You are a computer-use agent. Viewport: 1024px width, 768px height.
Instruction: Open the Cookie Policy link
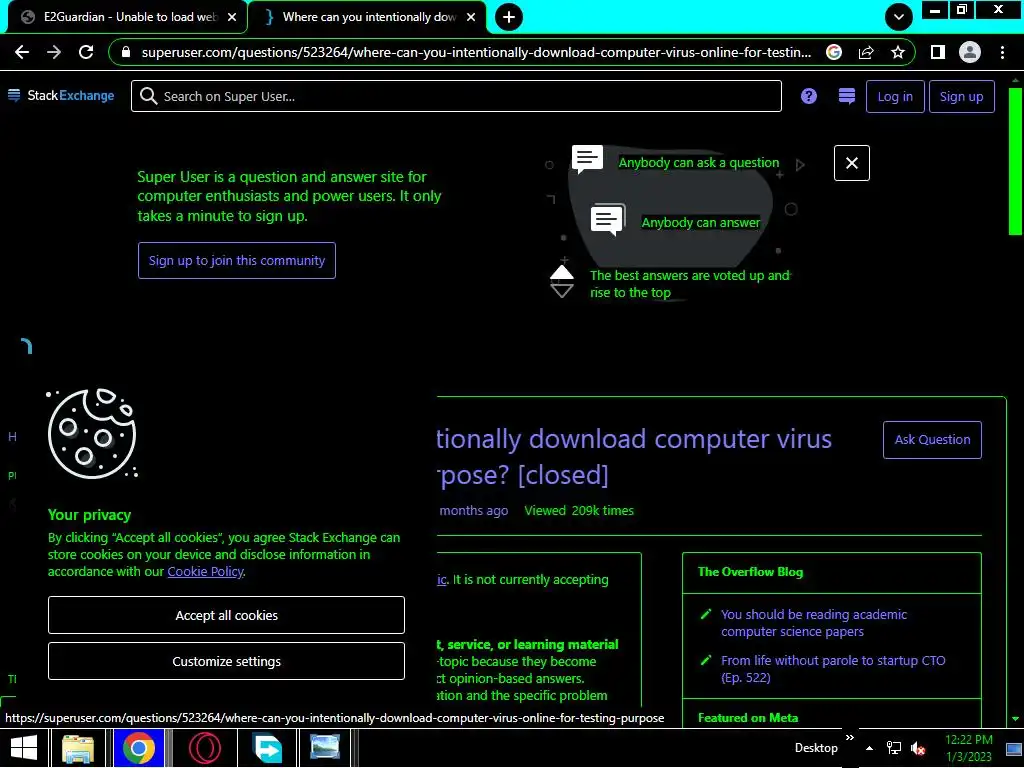pyautogui.click(x=205, y=571)
